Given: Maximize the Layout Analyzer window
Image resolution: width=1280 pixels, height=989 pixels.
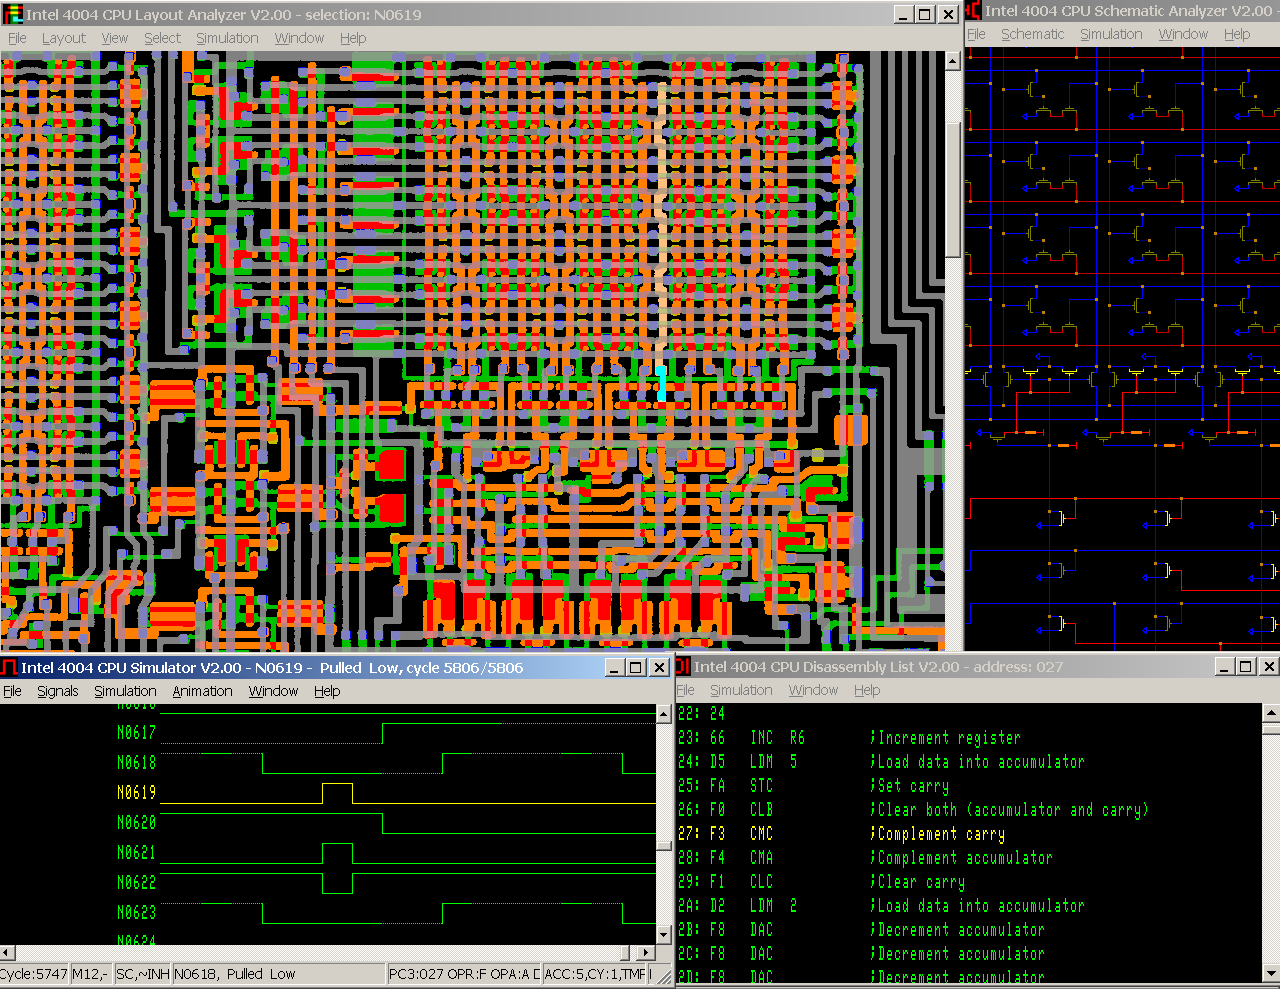Looking at the screenshot, I should tap(925, 14).
